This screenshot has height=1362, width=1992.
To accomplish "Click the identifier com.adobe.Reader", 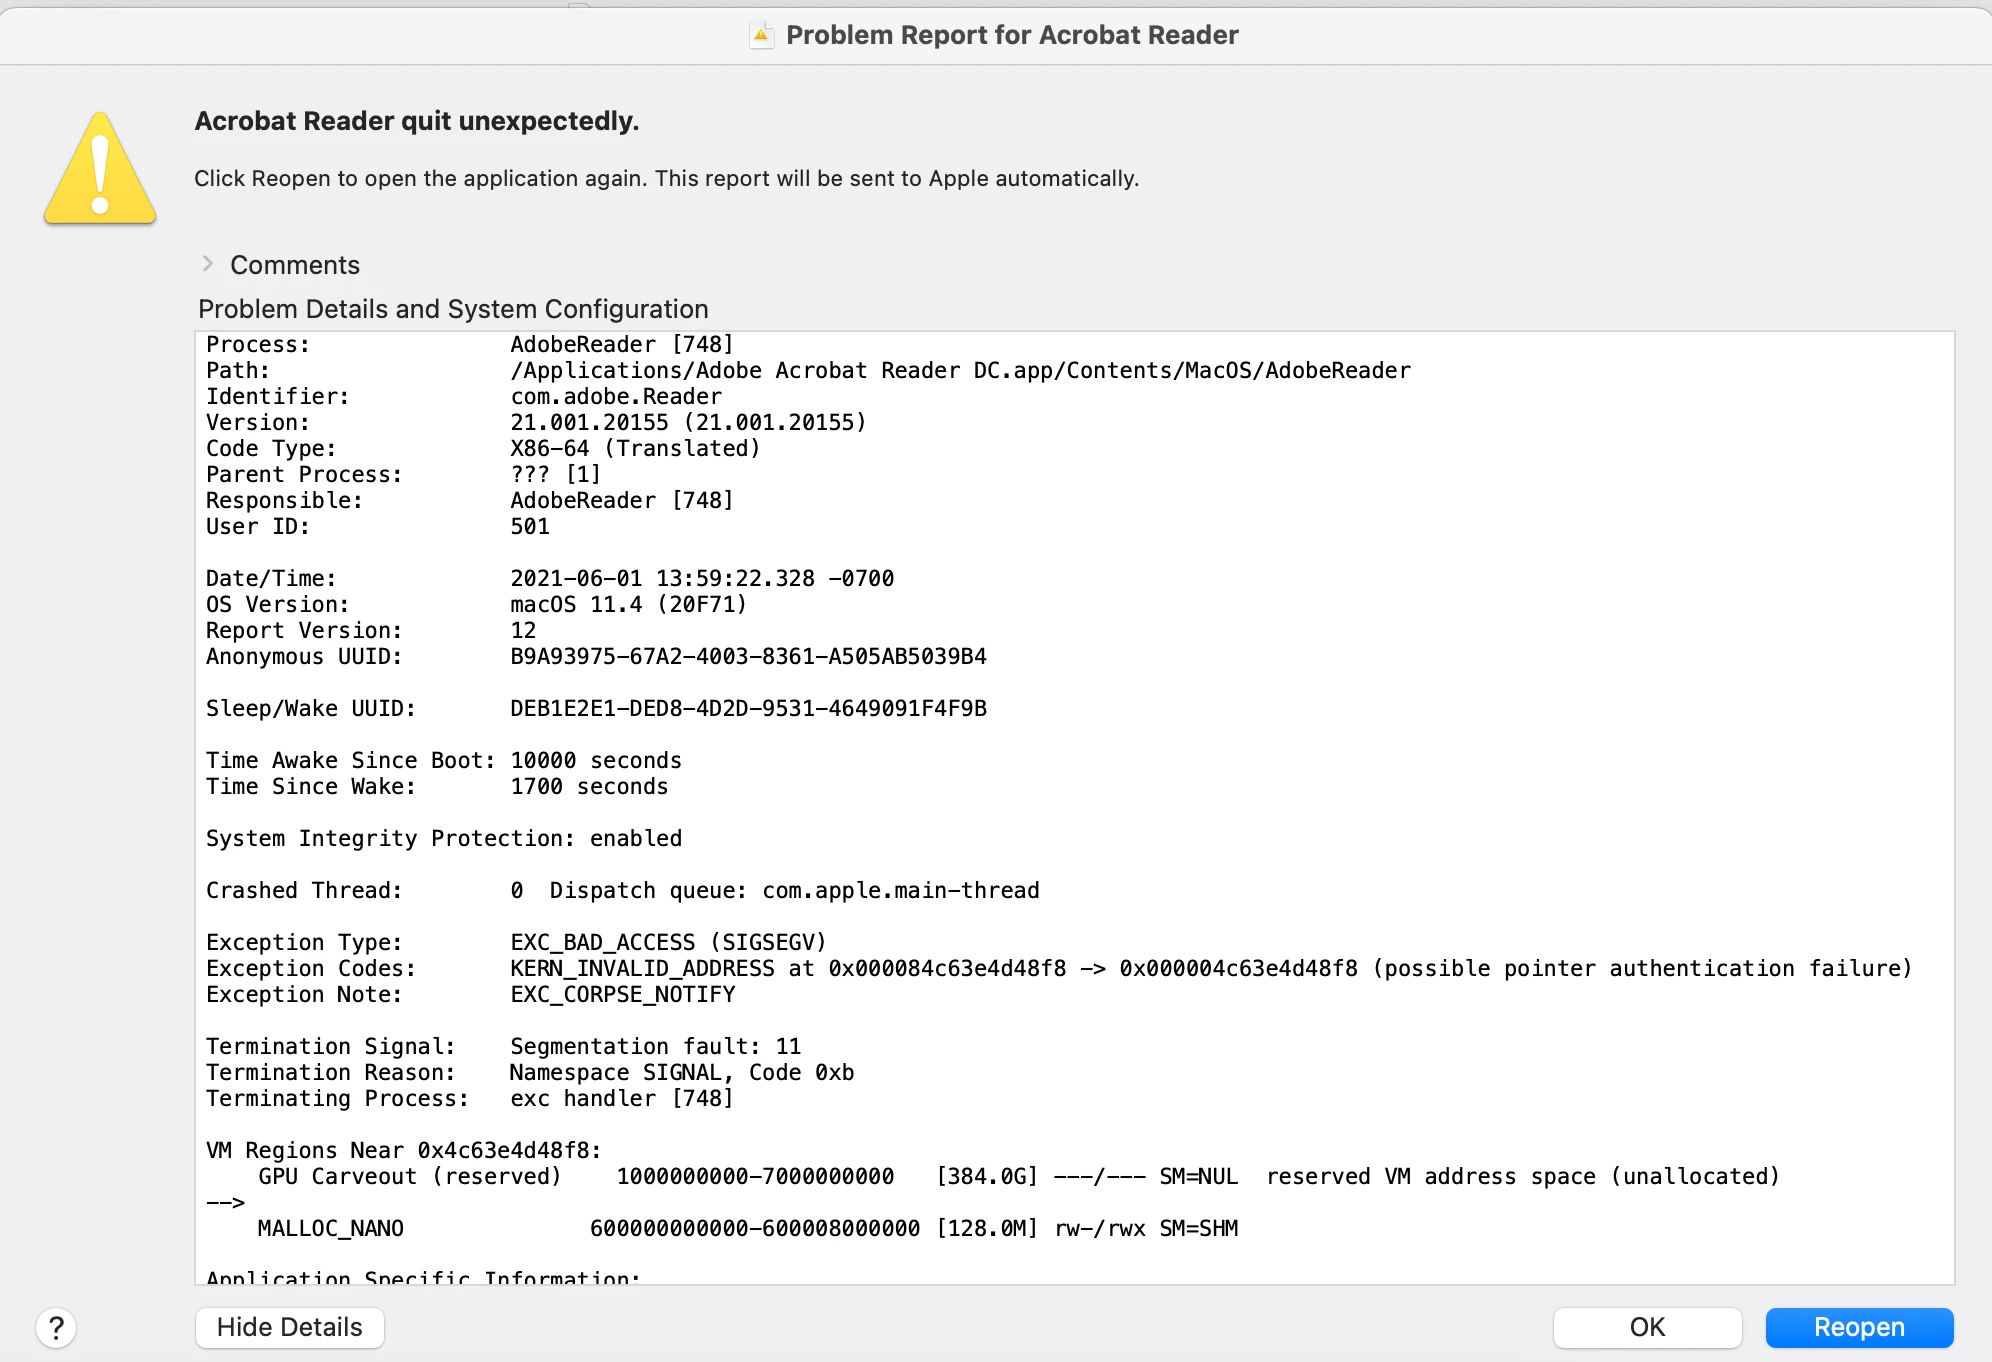I will 616,397.
